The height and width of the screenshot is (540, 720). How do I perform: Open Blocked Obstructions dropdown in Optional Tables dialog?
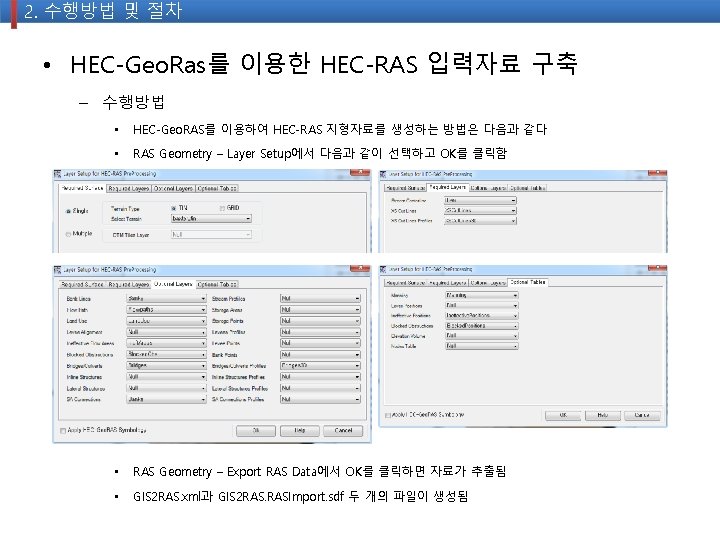point(482,326)
